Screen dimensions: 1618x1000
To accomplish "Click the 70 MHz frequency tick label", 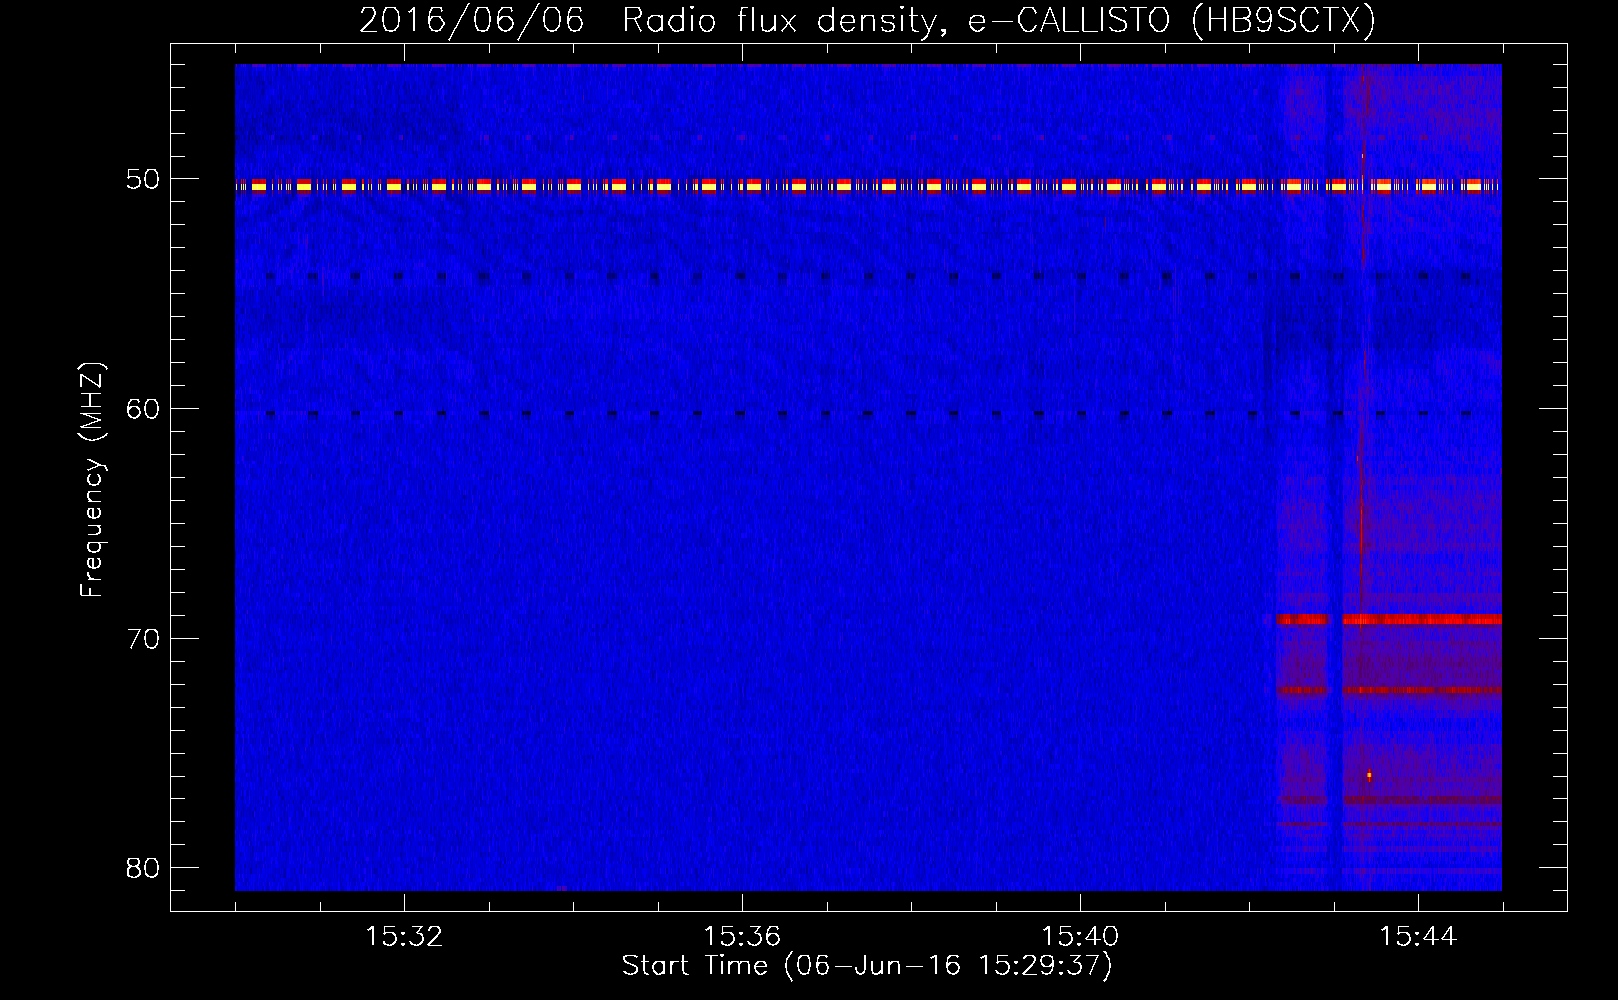I will (143, 638).
